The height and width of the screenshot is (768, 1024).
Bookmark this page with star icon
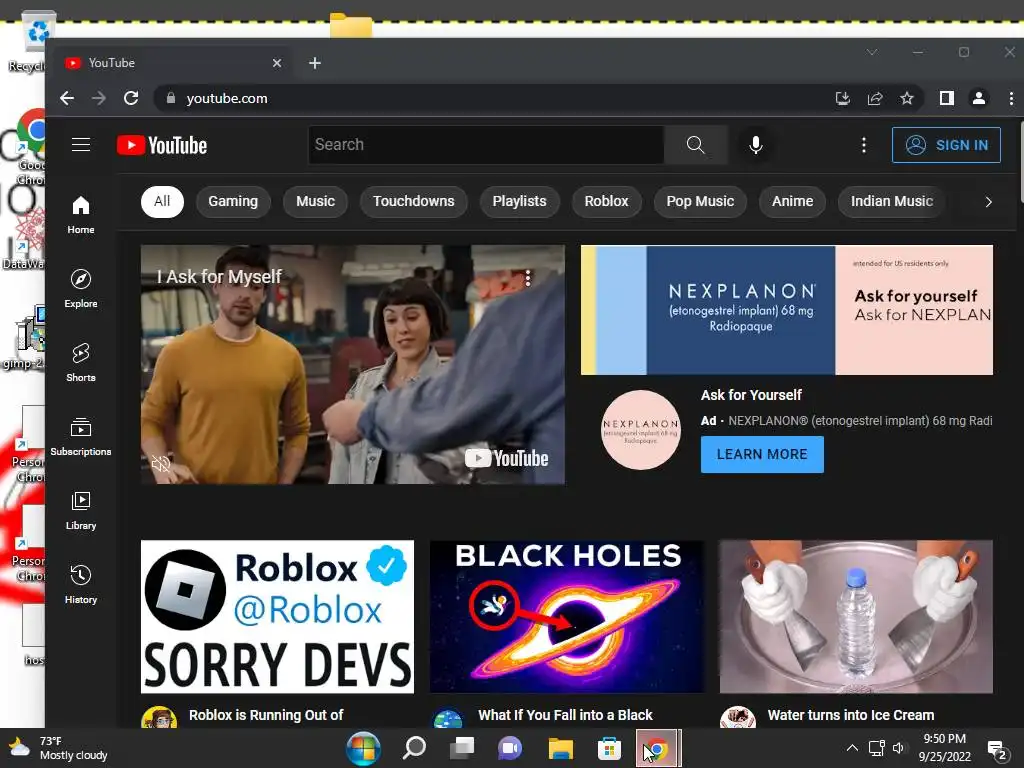[906, 98]
